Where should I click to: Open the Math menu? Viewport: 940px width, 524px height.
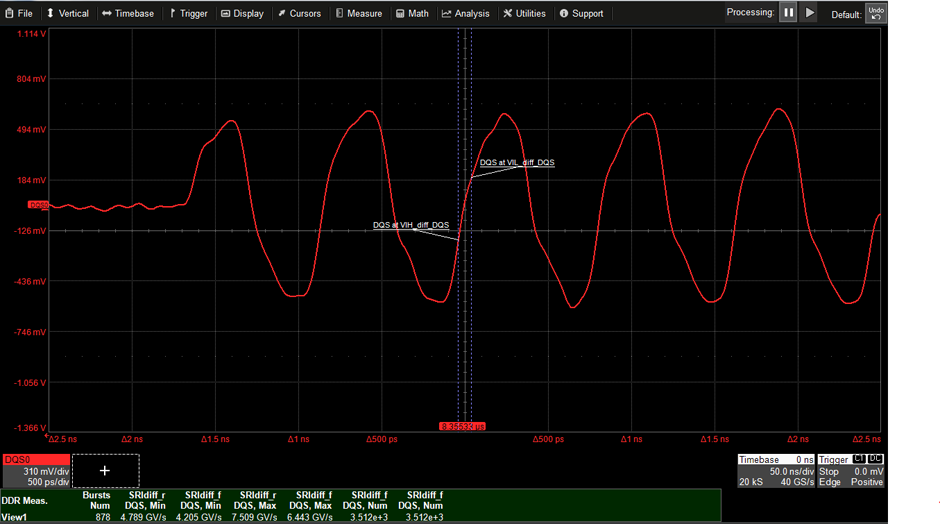pos(412,13)
